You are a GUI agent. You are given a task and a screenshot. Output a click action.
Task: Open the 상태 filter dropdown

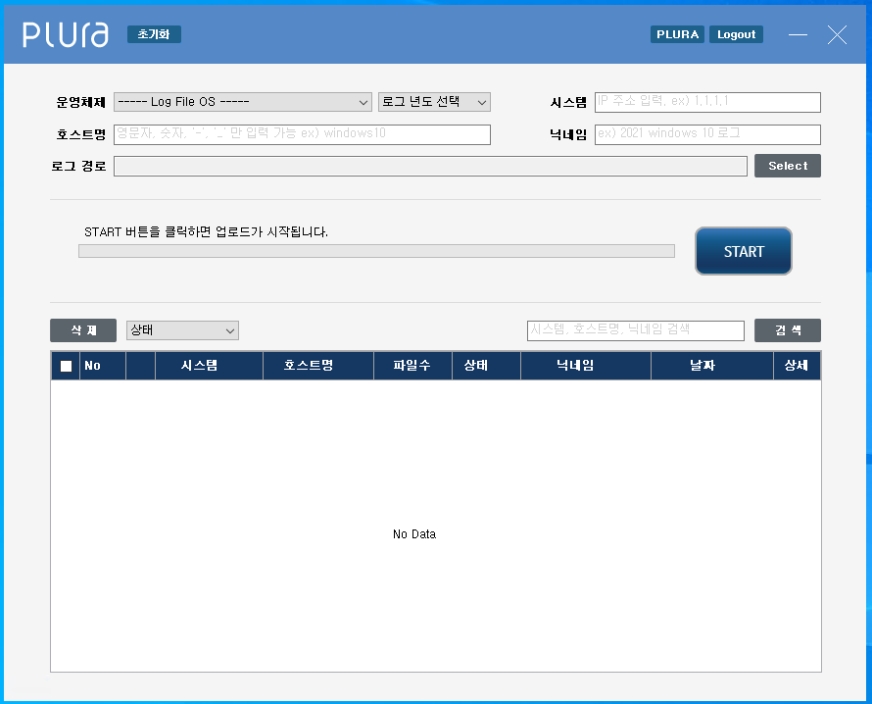point(182,330)
